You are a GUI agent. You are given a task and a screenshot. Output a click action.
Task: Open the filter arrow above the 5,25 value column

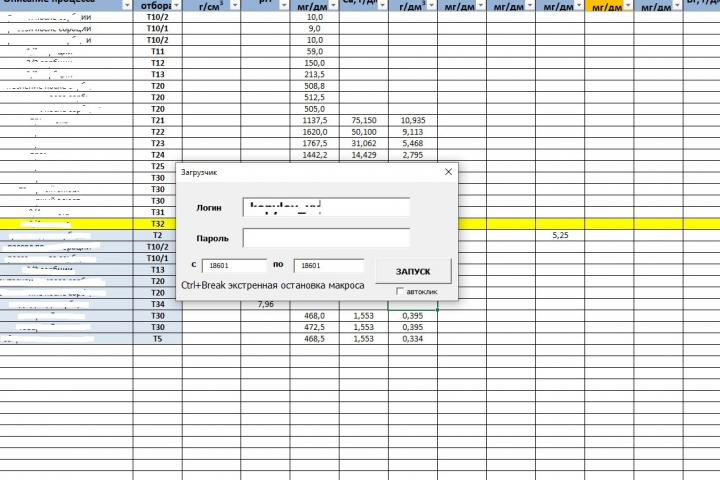pos(579,6)
